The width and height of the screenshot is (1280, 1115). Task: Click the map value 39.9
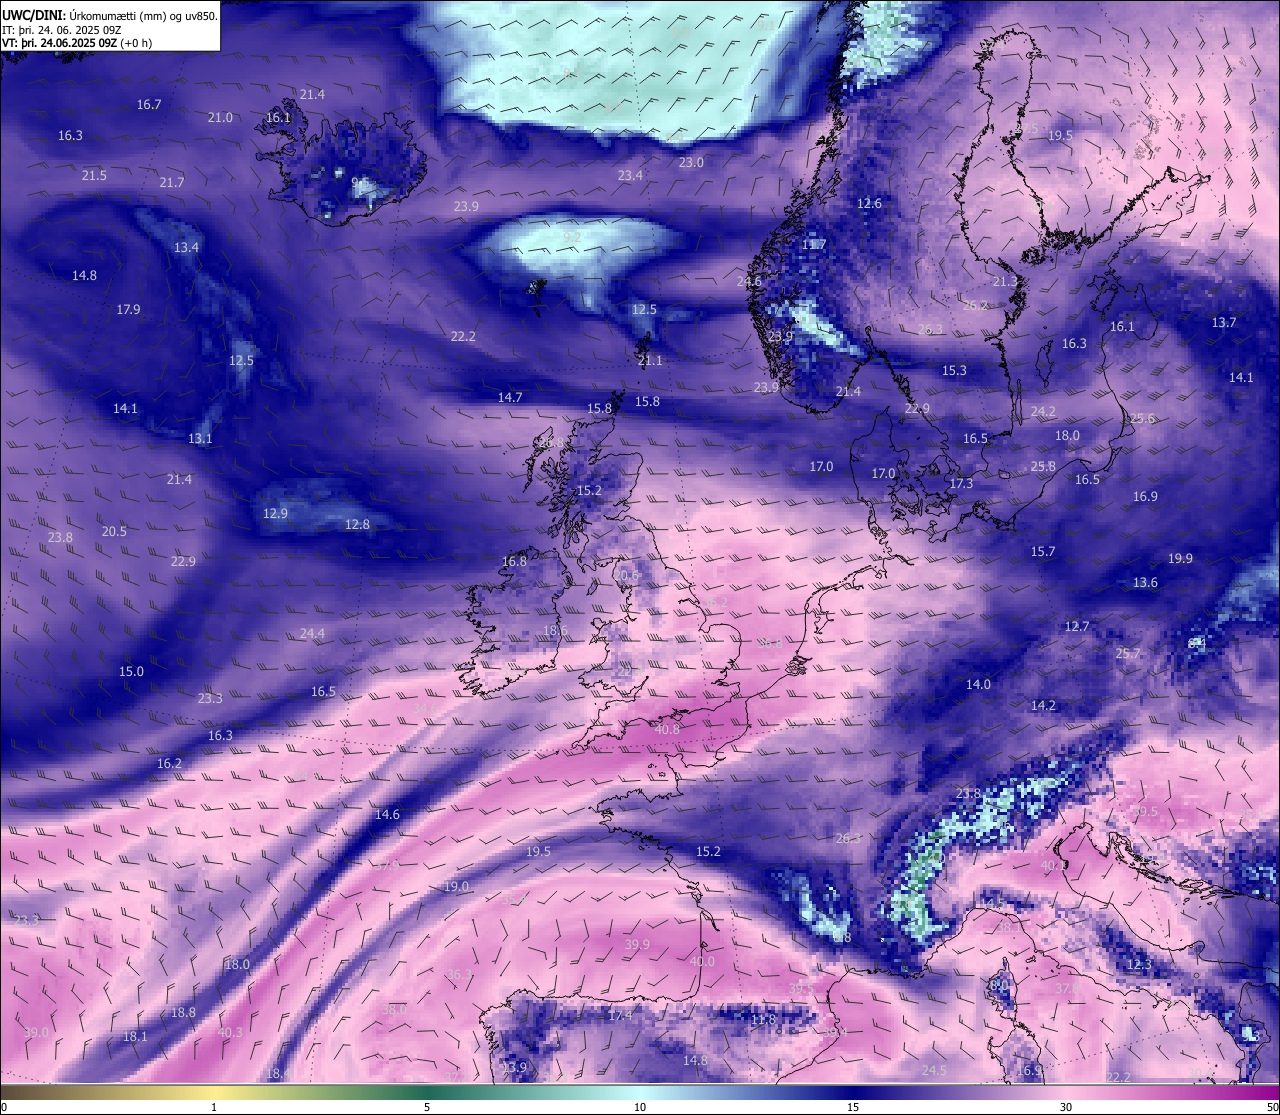(637, 945)
